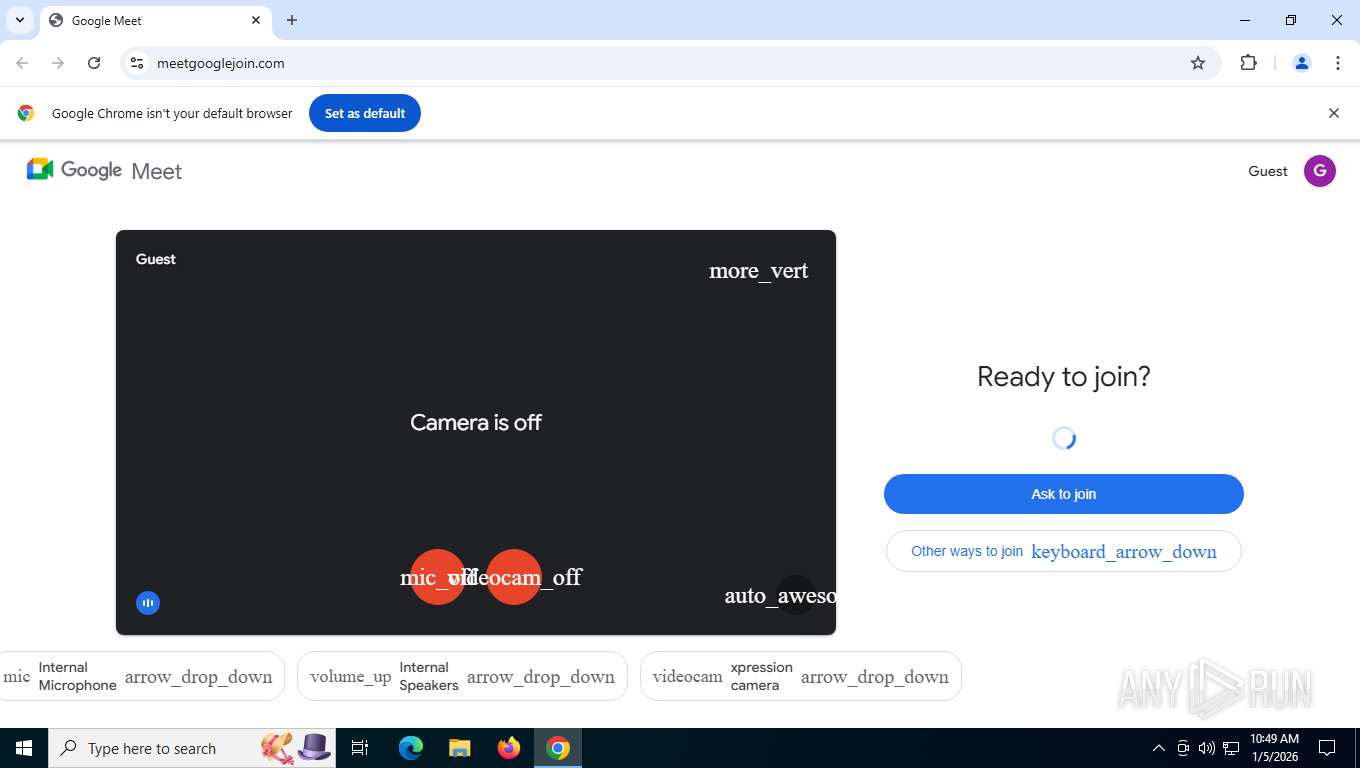Open Internal Microphone selection dropdown
The width and height of the screenshot is (1360, 768).
142,676
